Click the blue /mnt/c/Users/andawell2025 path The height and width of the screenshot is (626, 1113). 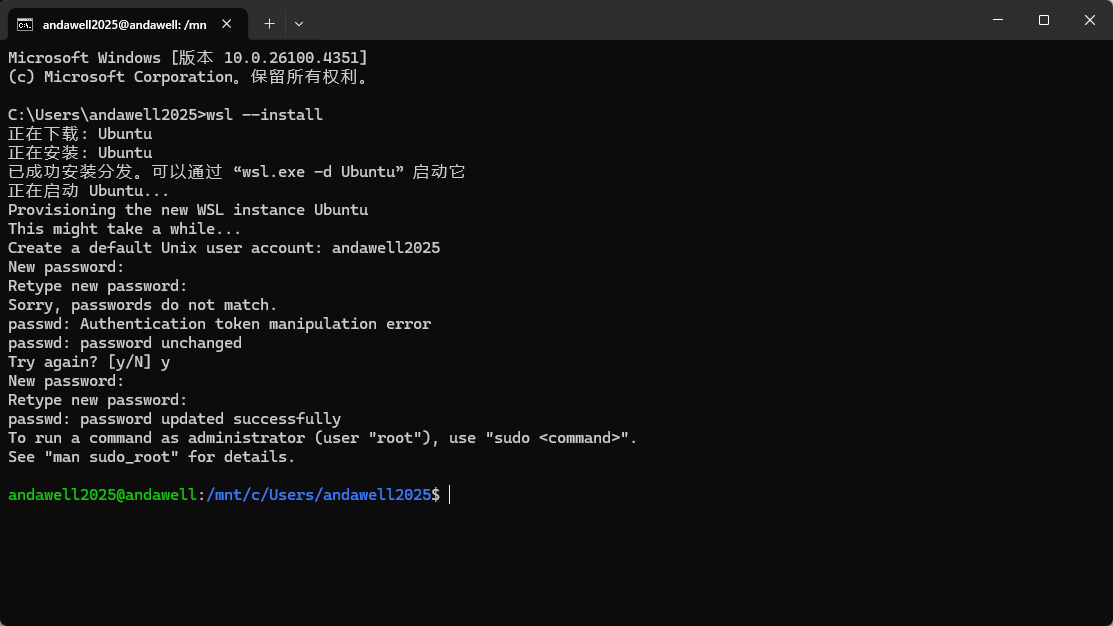coord(319,495)
